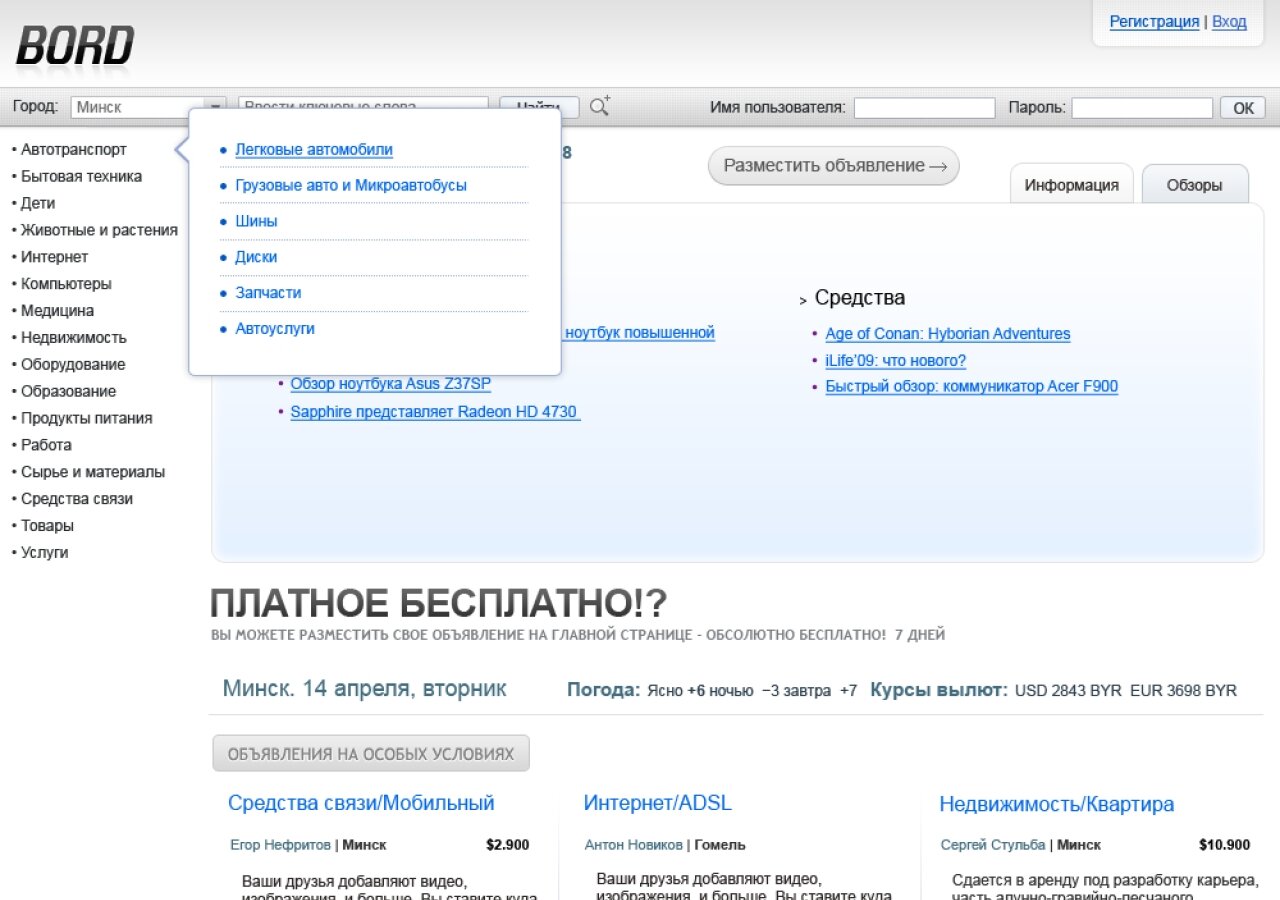The width and height of the screenshot is (1280, 900).
Task: Choose Грузовые авто и Микроавтобусы
Action: coord(351,186)
